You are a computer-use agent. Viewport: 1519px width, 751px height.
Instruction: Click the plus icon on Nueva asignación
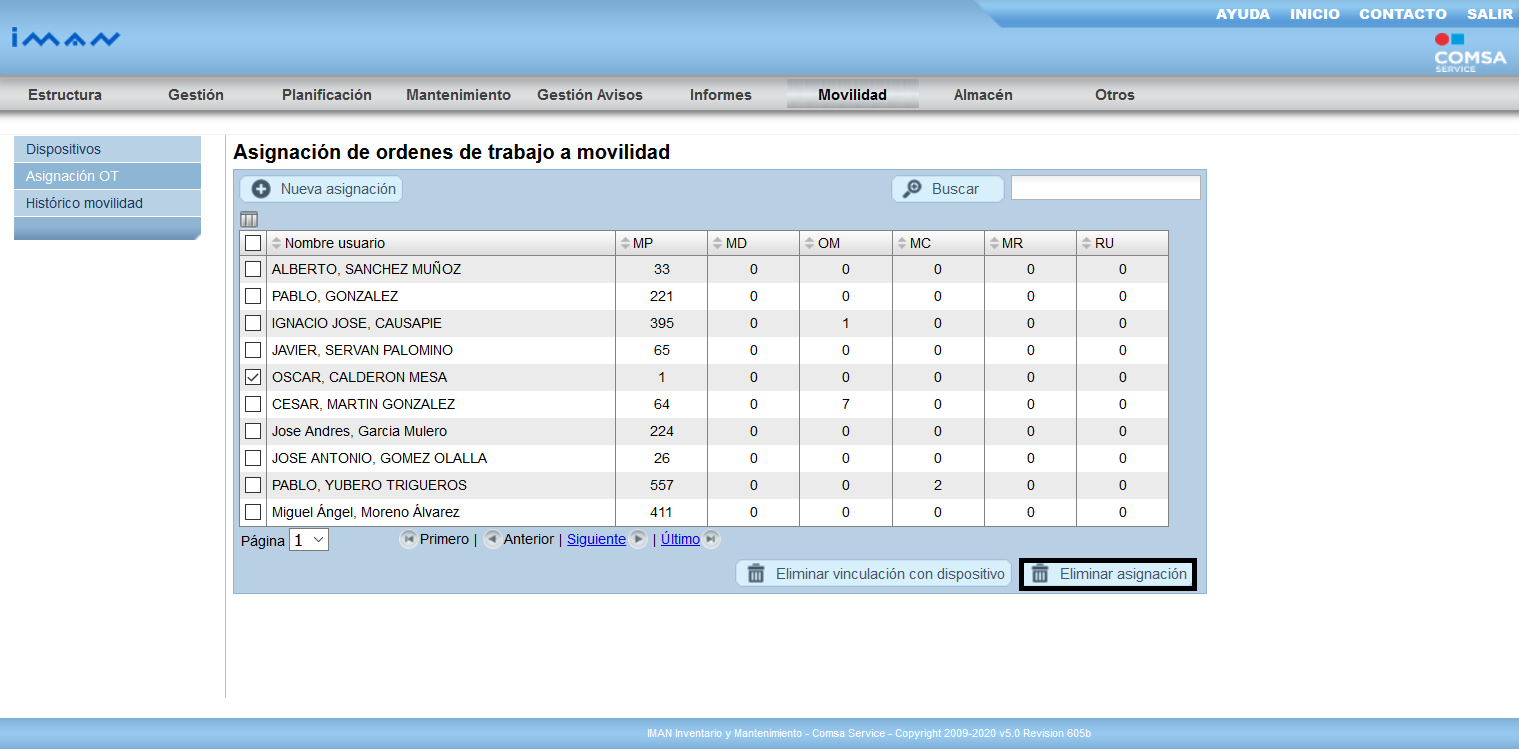pyautogui.click(x=261, y=189)
